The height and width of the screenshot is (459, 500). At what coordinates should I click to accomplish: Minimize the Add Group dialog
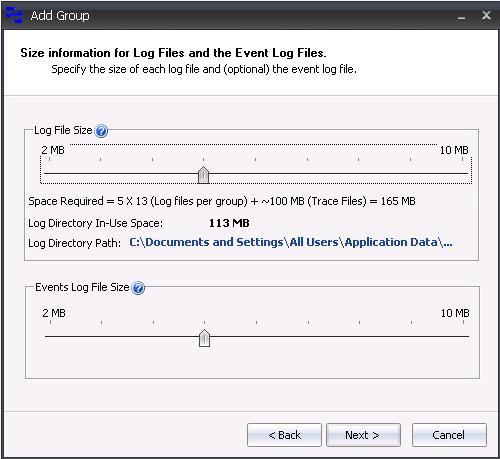(x=461, y=17)
